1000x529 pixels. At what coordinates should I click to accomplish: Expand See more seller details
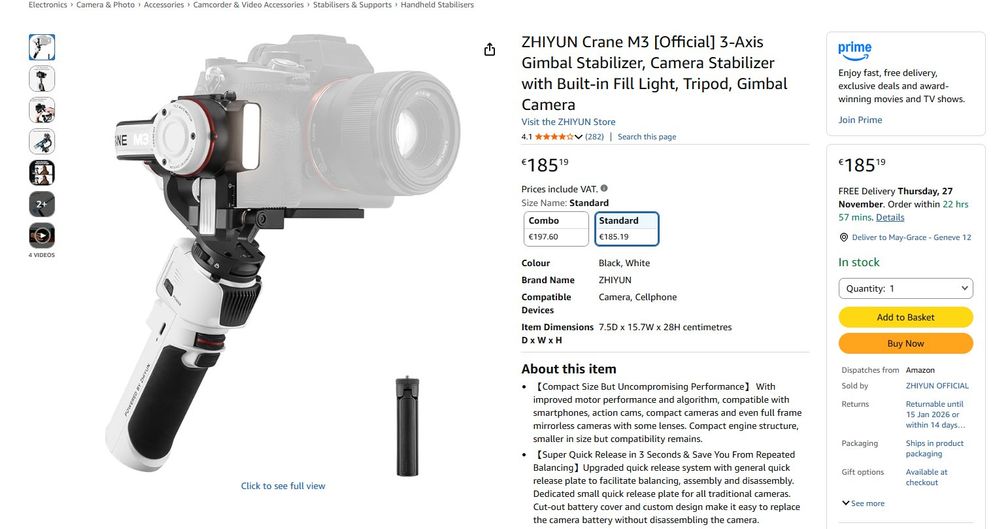(x=863, y=503)
